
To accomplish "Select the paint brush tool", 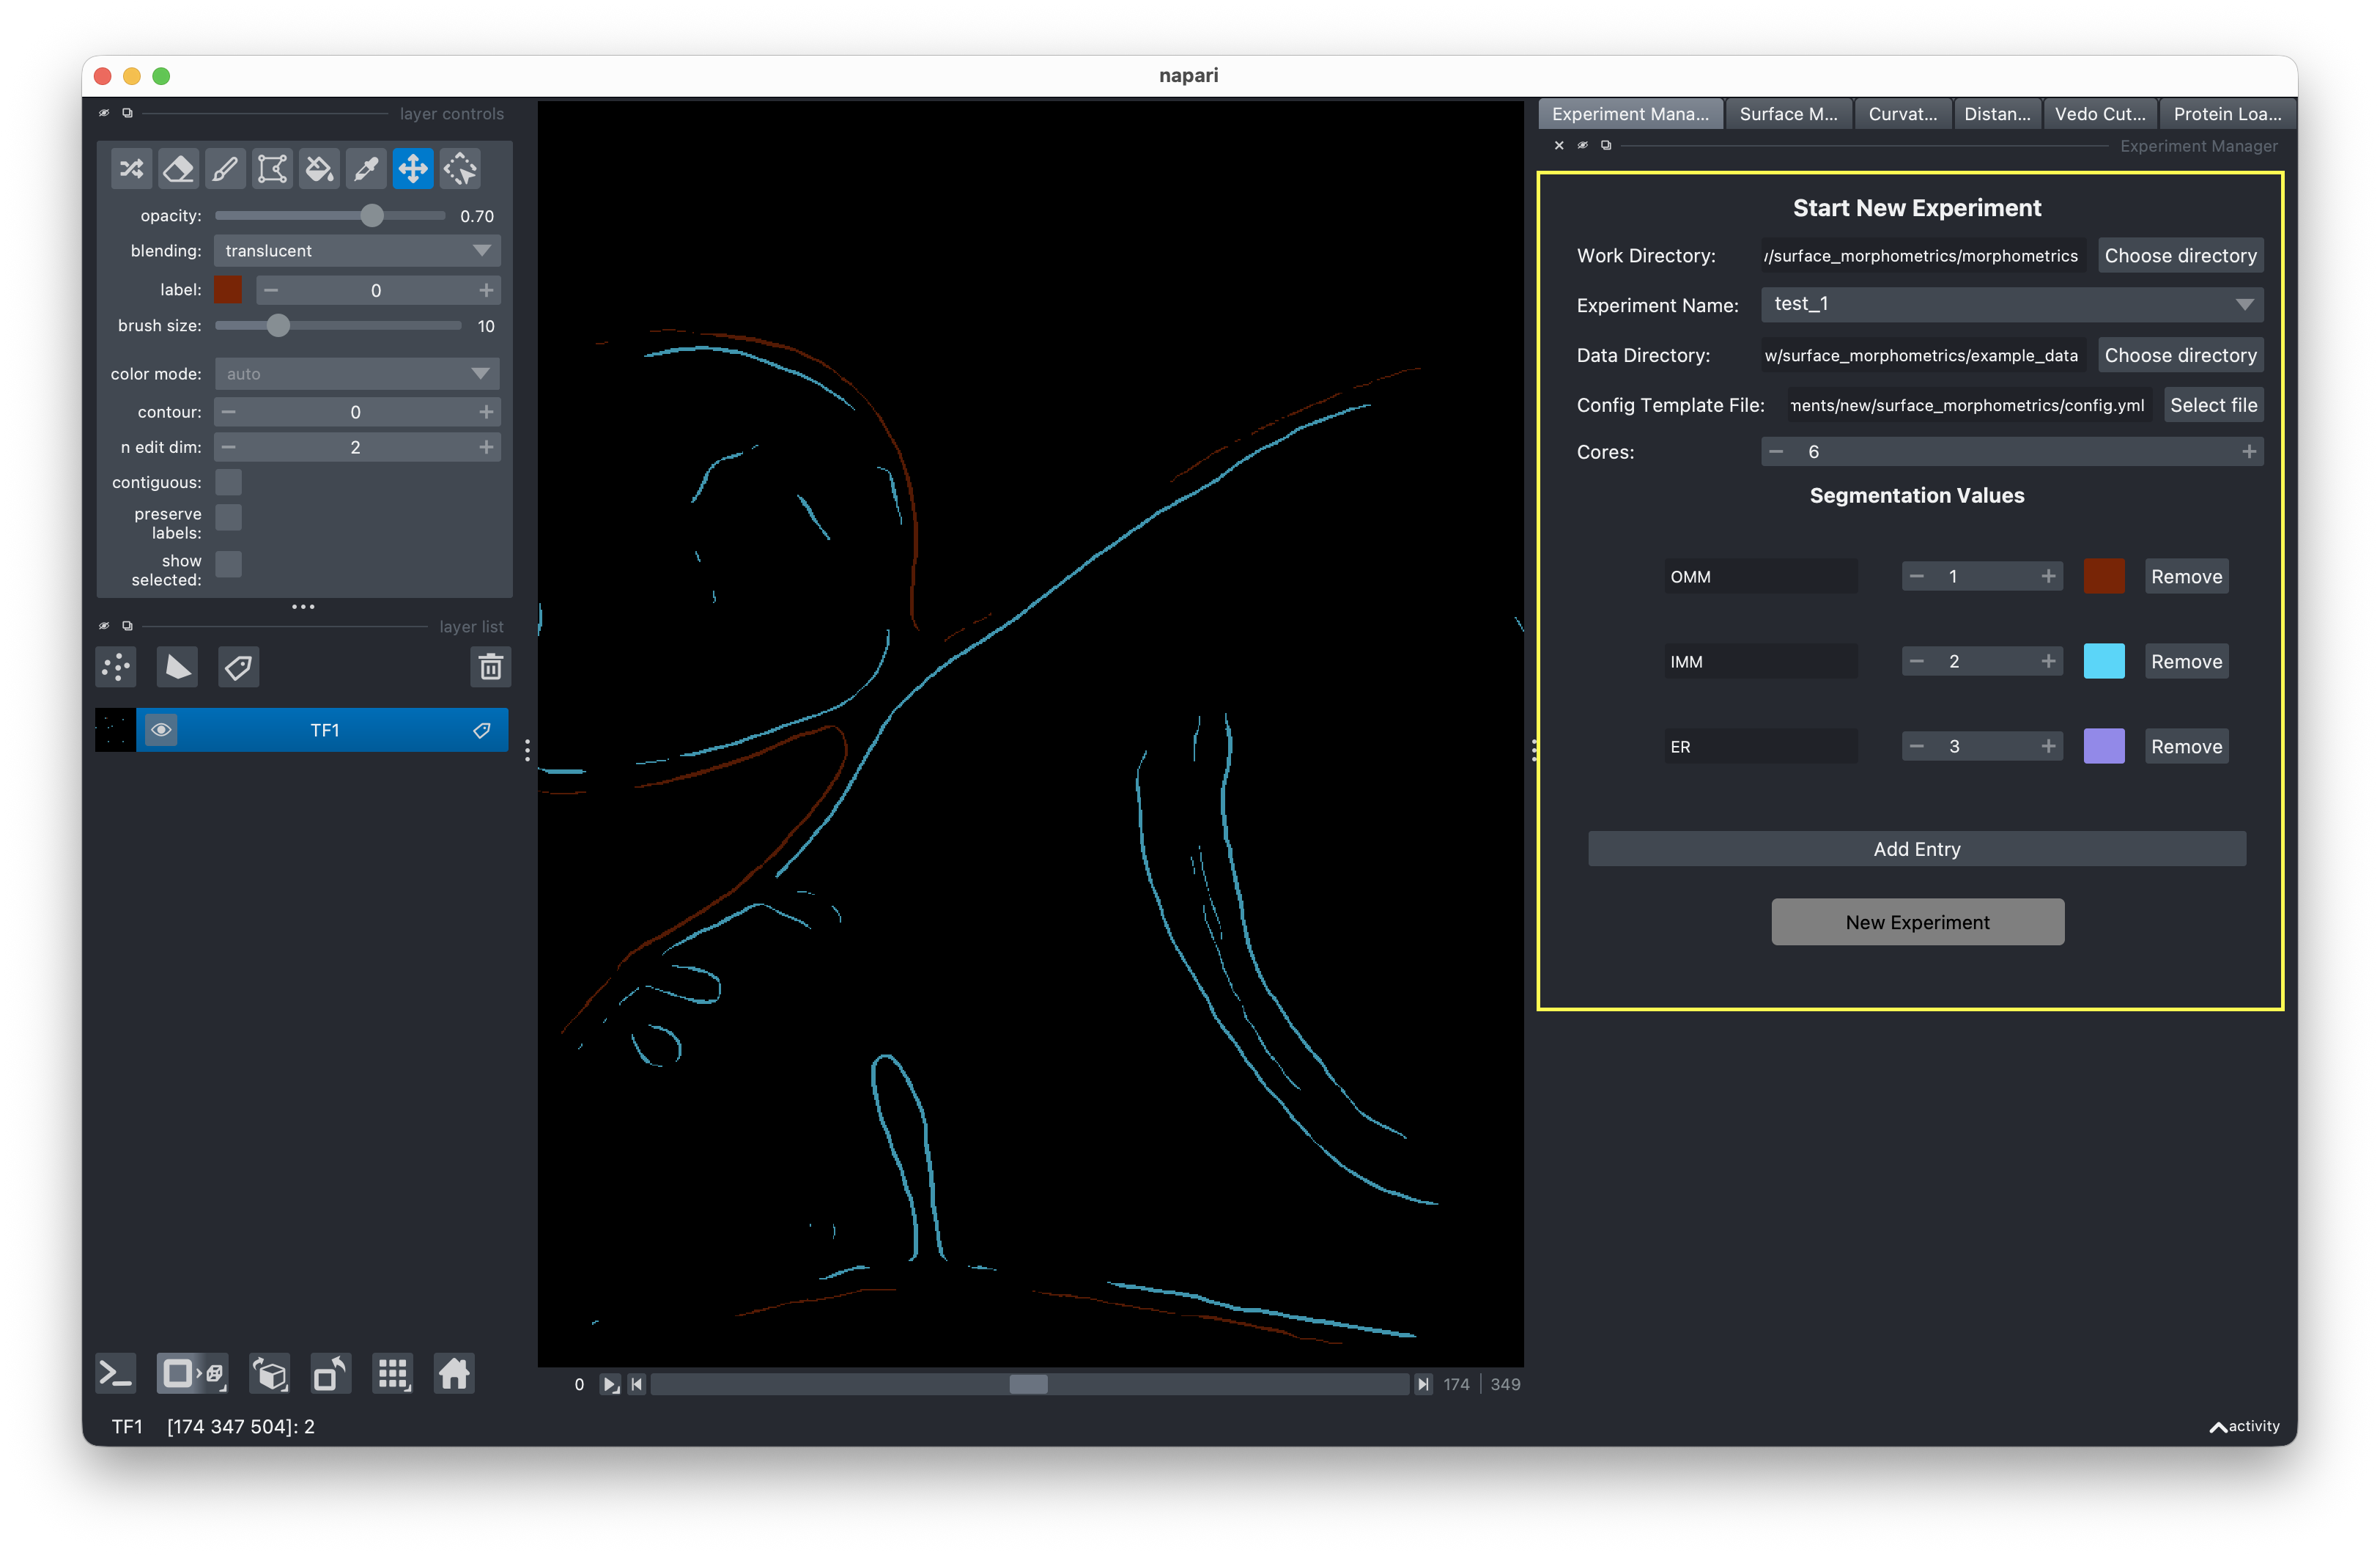I will (225, 169).
